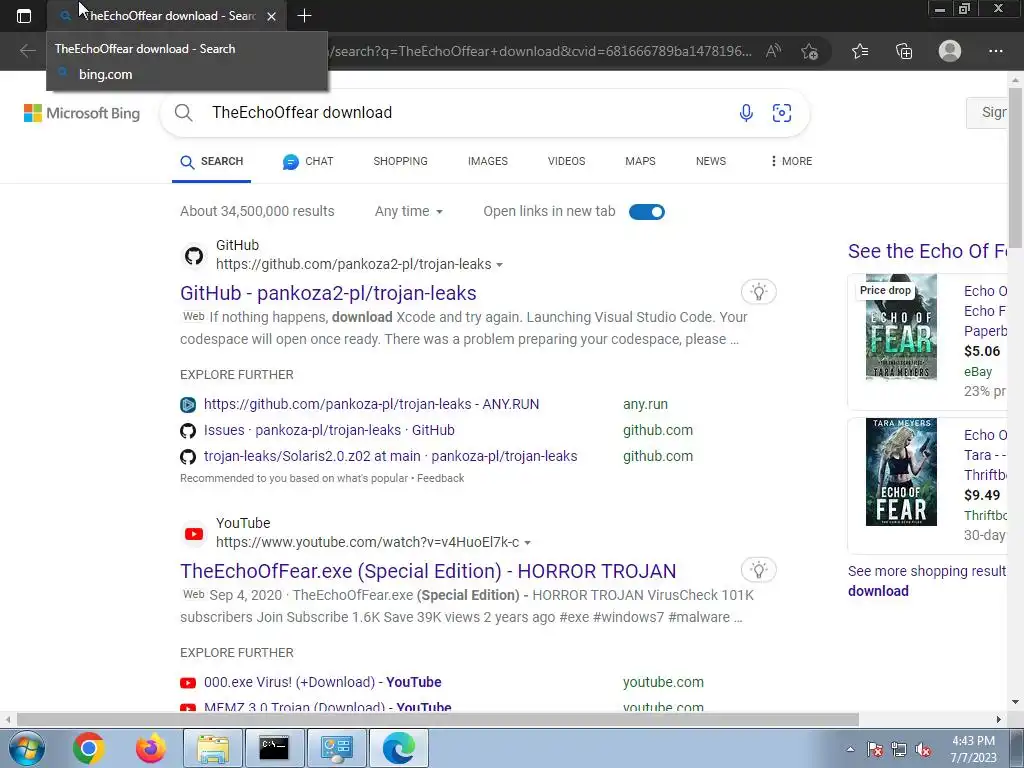
Task: Switch to the SHOPPING tab
Action: tap(400, 161)
